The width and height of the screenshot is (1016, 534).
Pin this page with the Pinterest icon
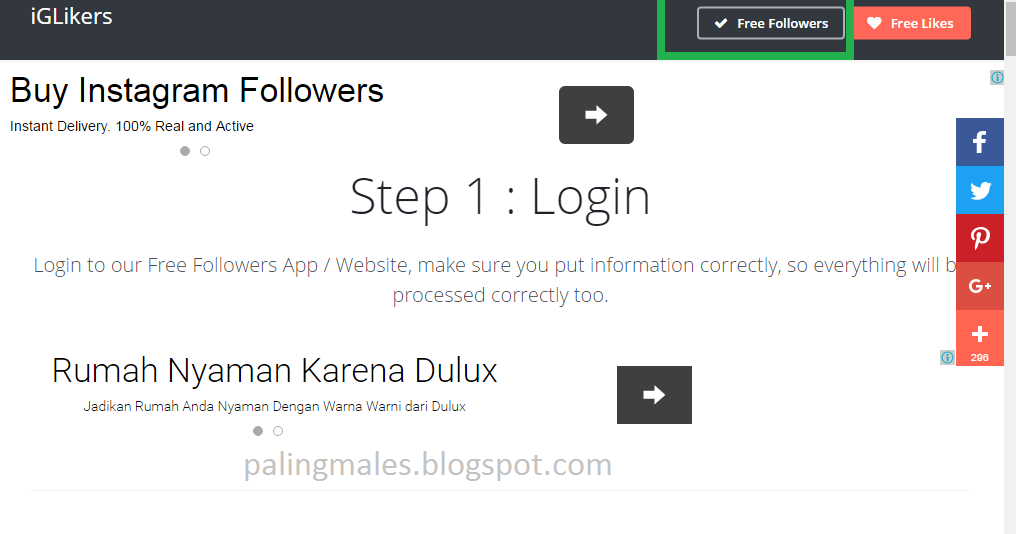980,238
